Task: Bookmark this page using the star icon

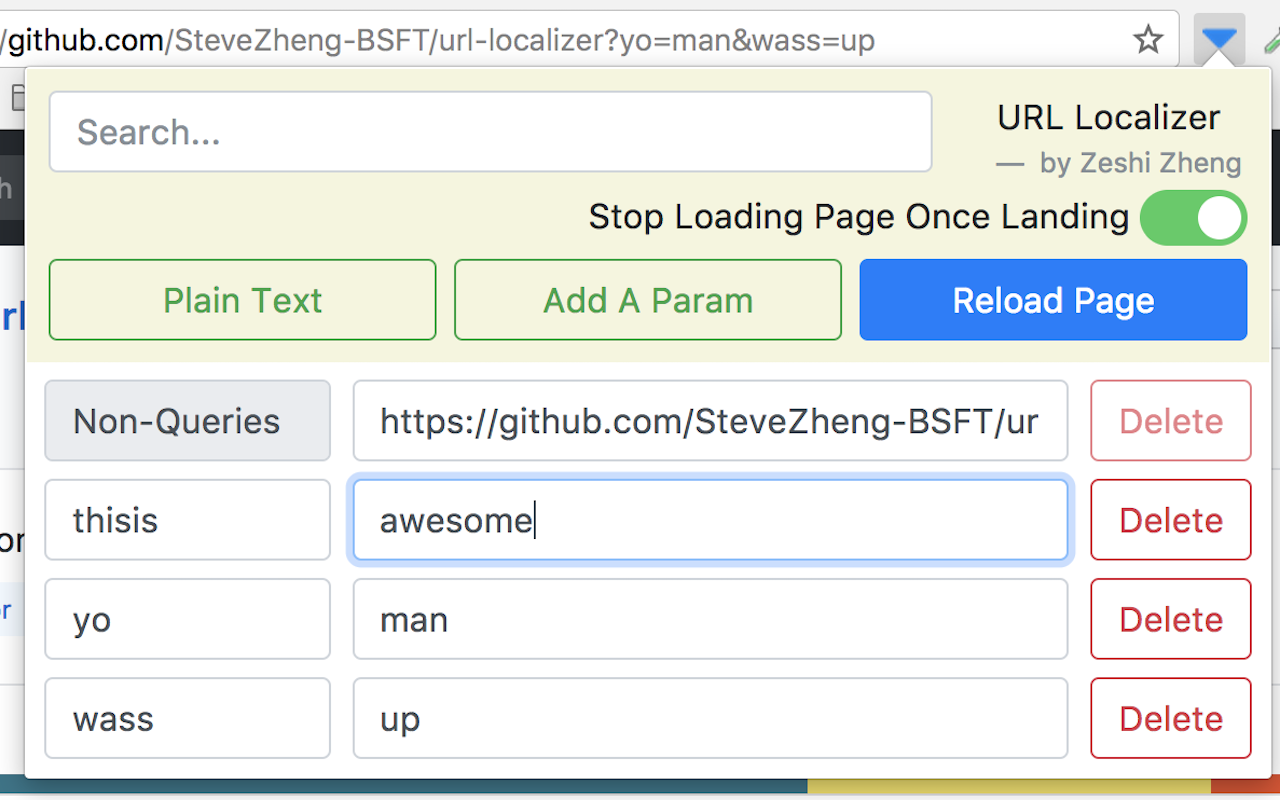Action: (x=1148, y=39)
